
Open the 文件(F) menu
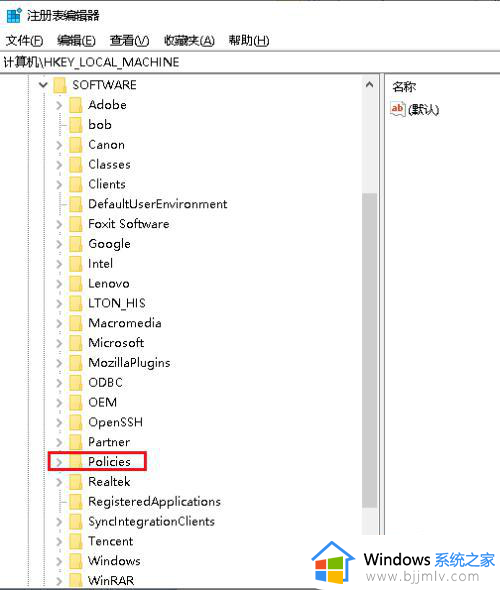[24, 41]
